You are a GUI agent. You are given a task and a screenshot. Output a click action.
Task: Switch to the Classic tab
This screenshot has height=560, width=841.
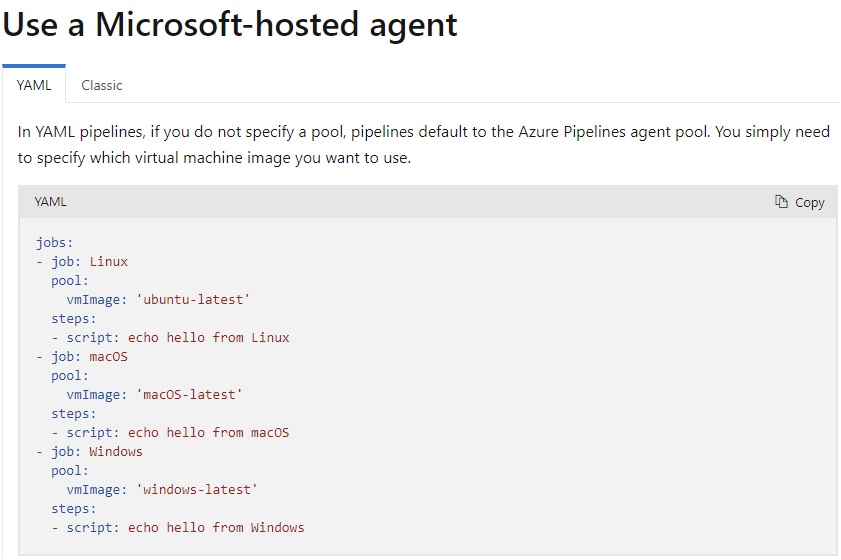(102, 85)
